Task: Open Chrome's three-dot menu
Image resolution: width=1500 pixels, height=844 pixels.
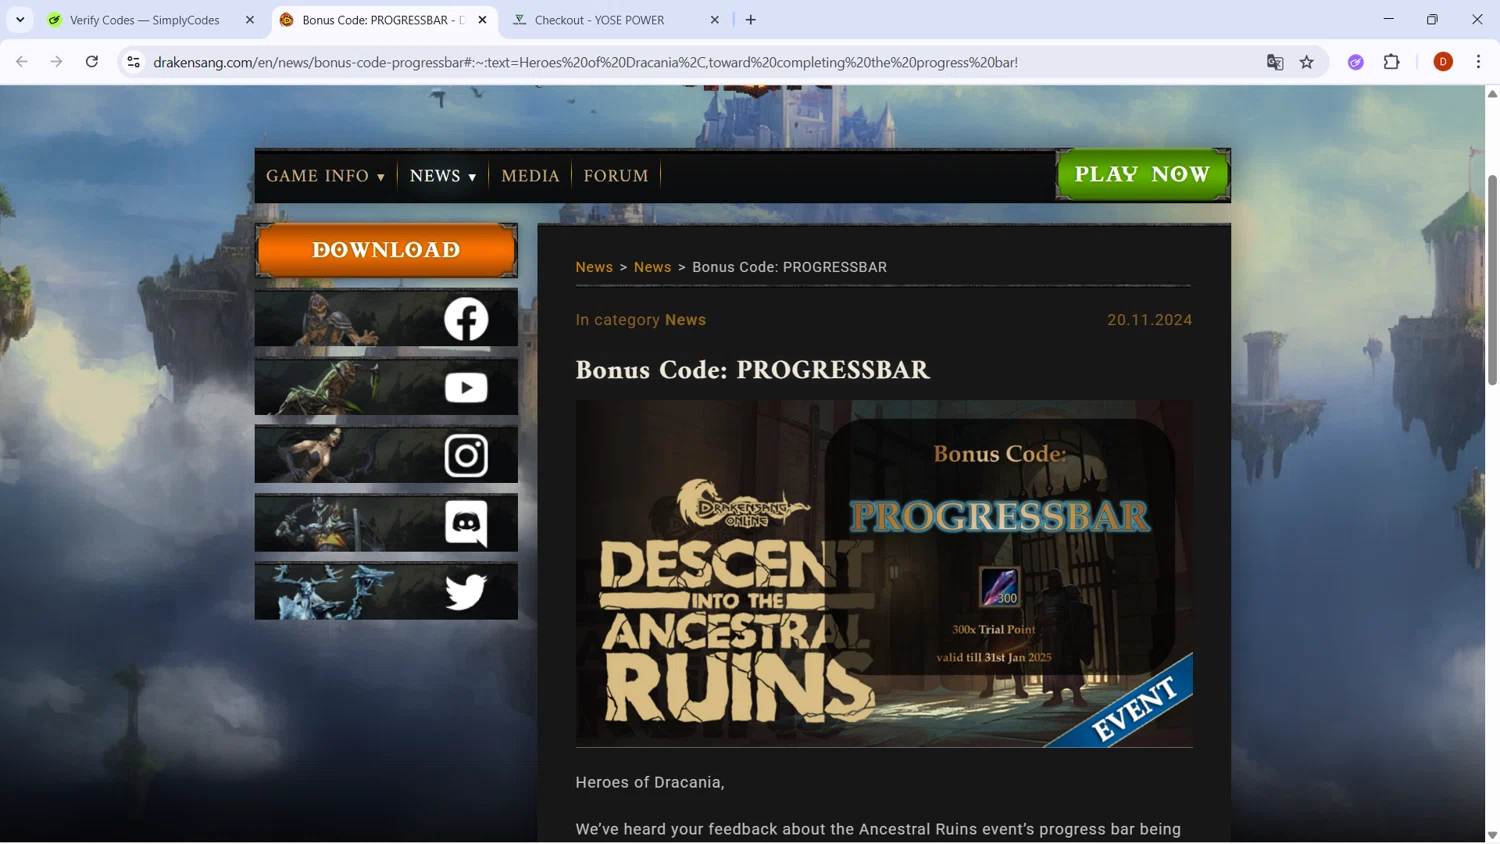Action: (x=1478, y=62)
